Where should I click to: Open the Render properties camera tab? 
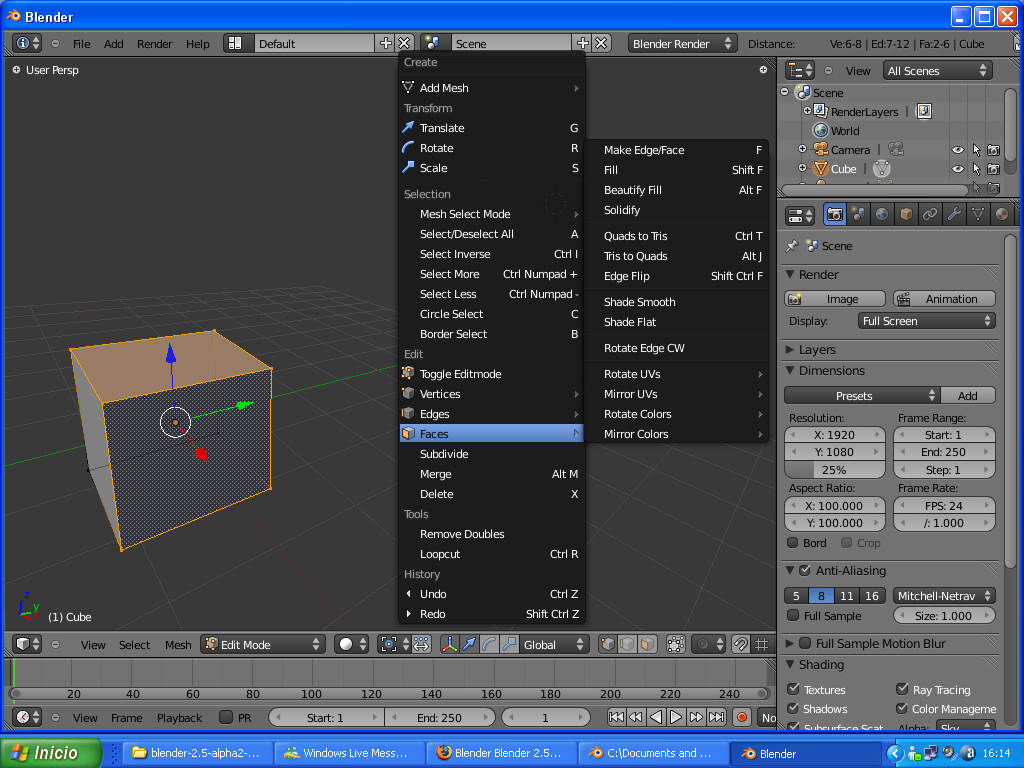(x=835, y=214)
